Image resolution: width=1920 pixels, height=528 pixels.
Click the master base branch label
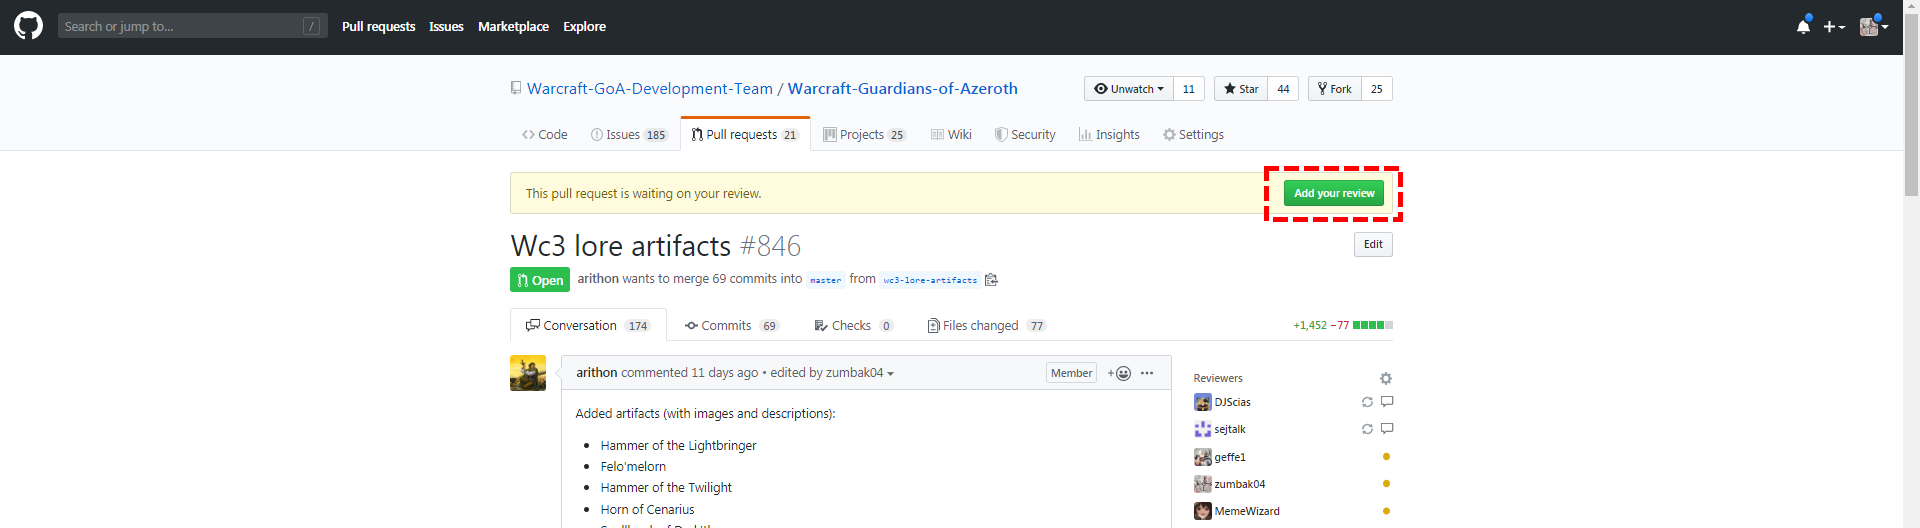pos(825,280)
